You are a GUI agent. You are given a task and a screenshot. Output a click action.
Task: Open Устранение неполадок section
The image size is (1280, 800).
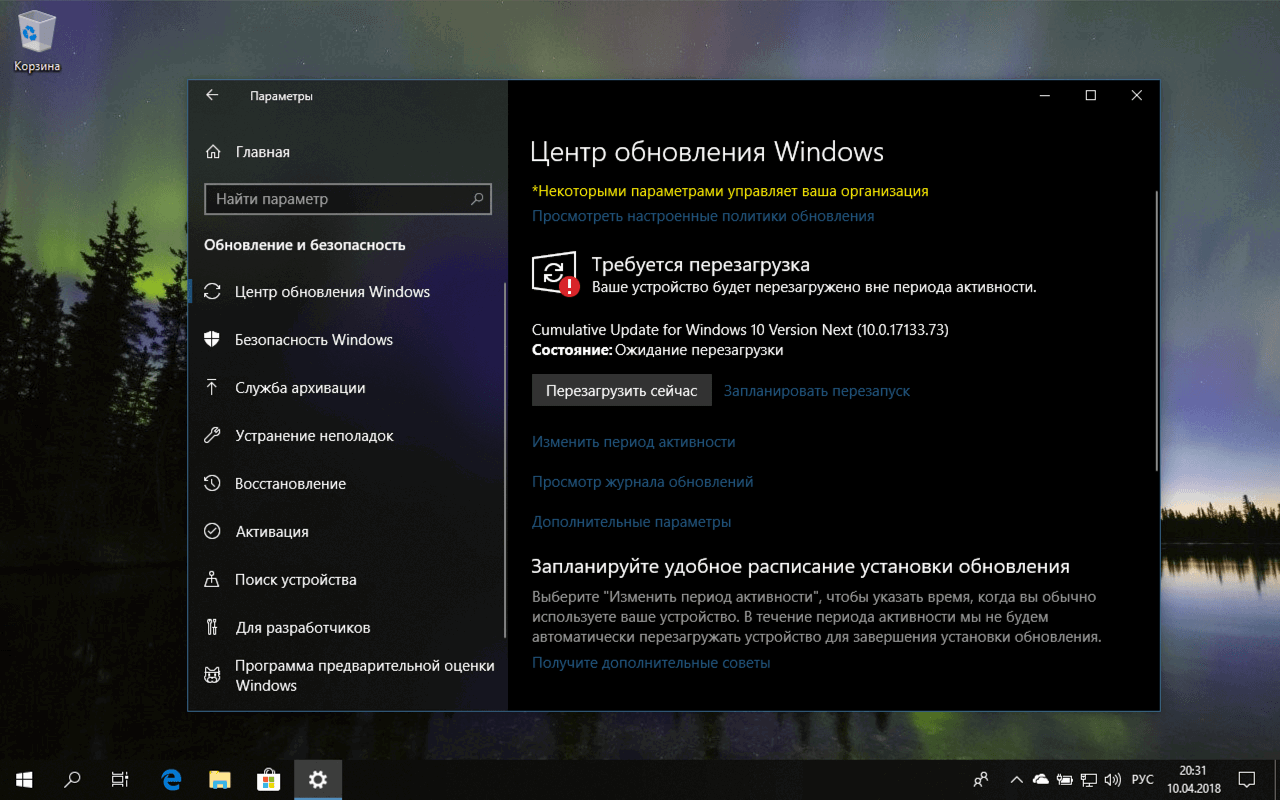click(x=313, y=435)
